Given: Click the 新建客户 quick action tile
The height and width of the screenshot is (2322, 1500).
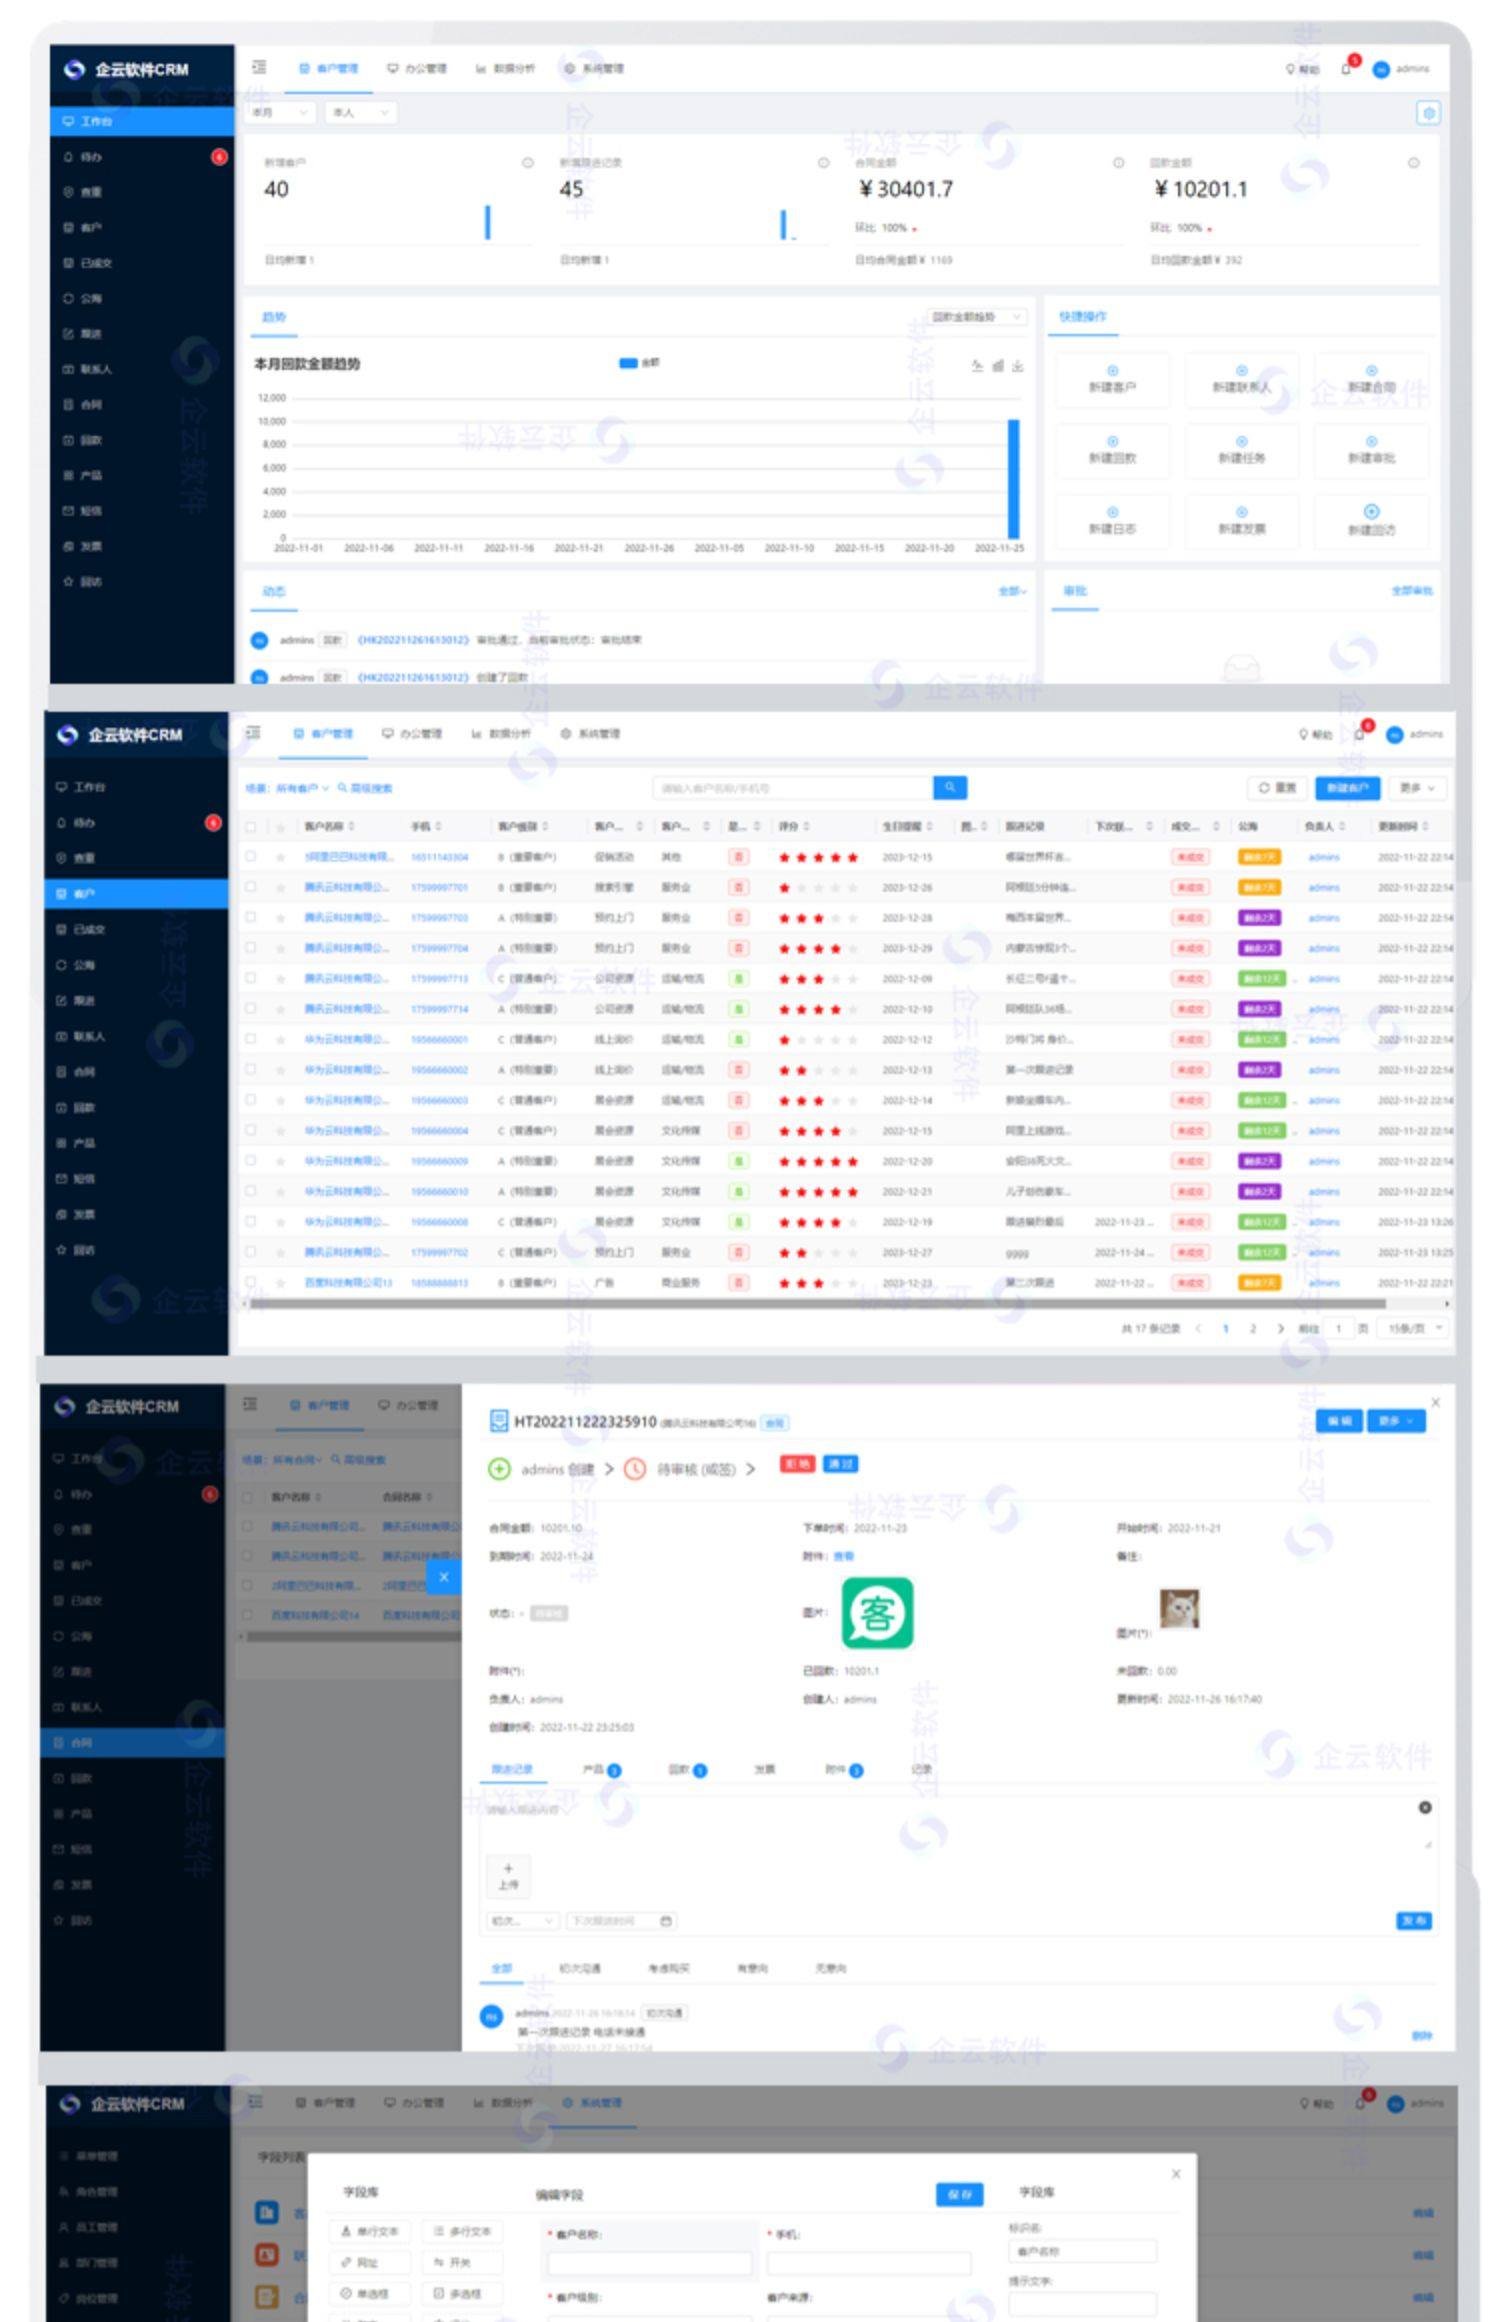Looking at the screenshot, I should coord(1112,380).
